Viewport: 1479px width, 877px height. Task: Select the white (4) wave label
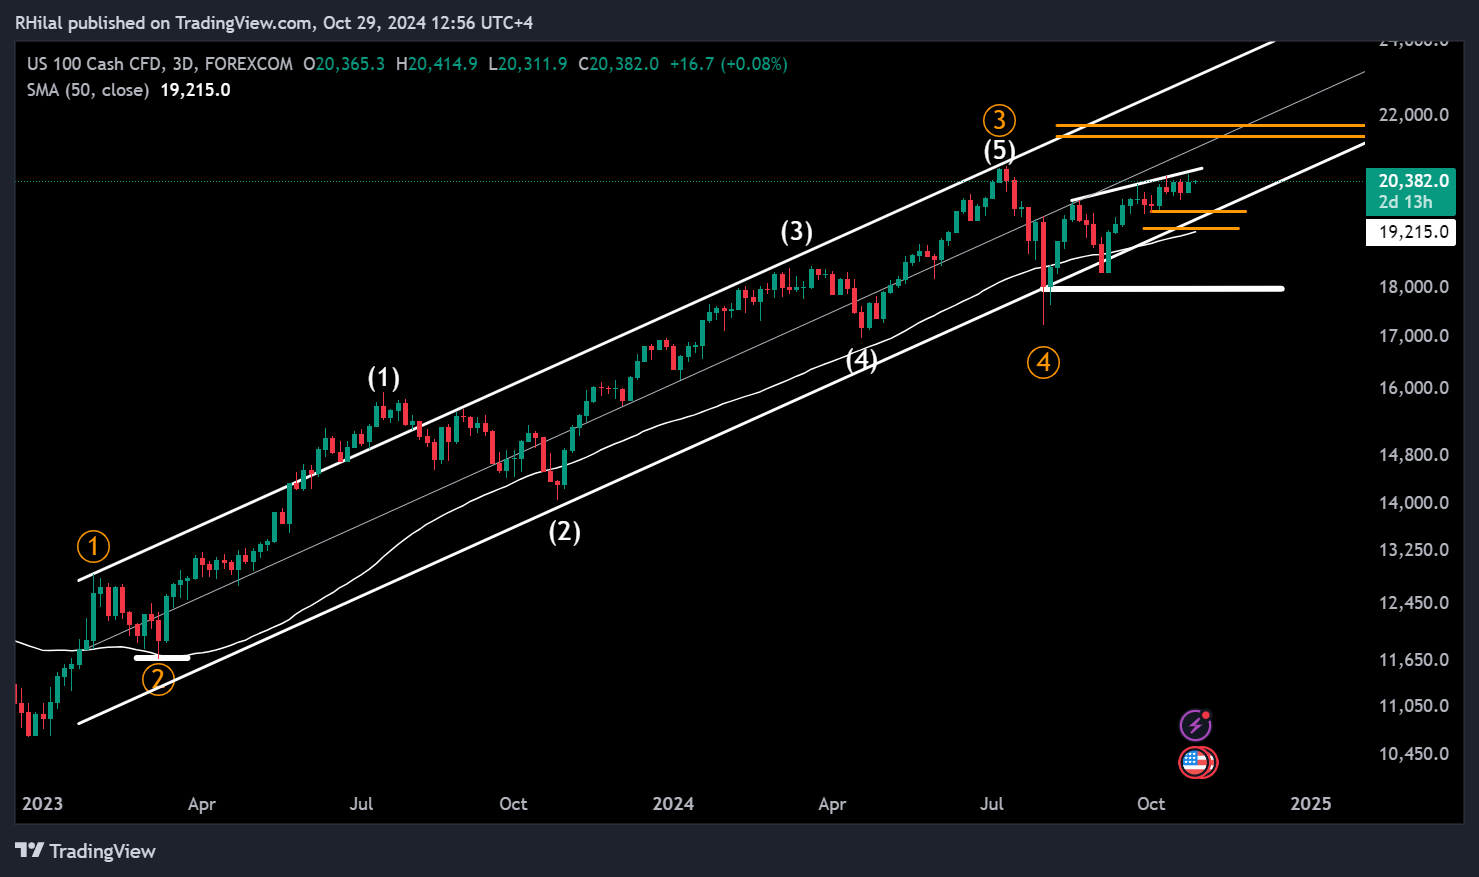point(862,360)
